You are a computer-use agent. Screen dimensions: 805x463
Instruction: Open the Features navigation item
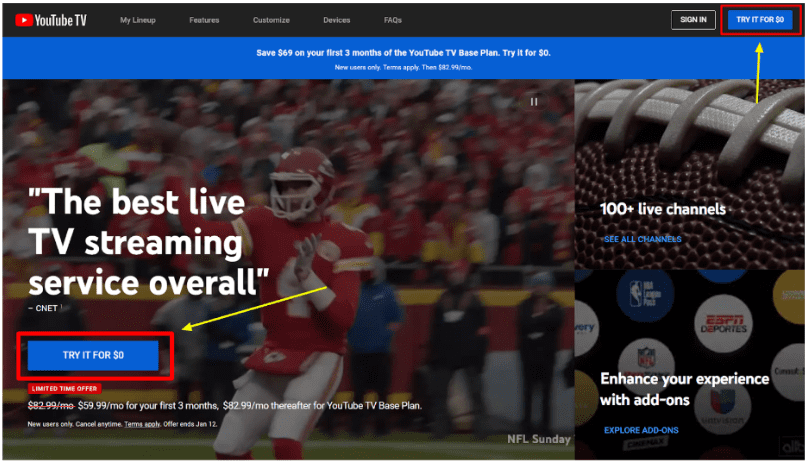204,20
